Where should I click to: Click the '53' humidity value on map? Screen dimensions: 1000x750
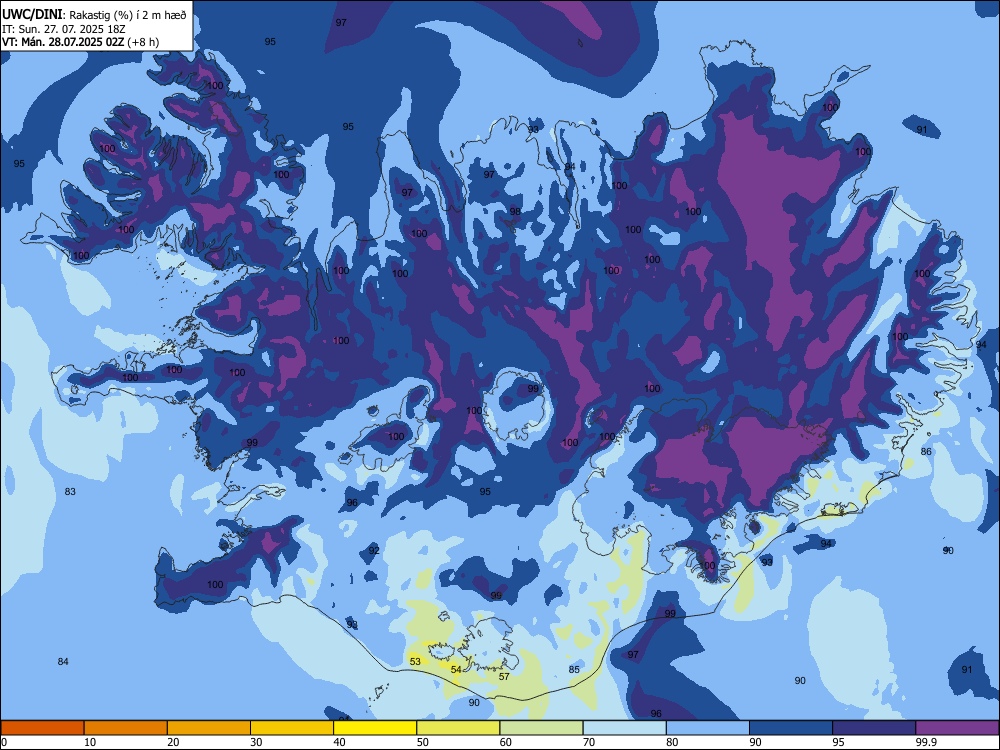(415, 661)
